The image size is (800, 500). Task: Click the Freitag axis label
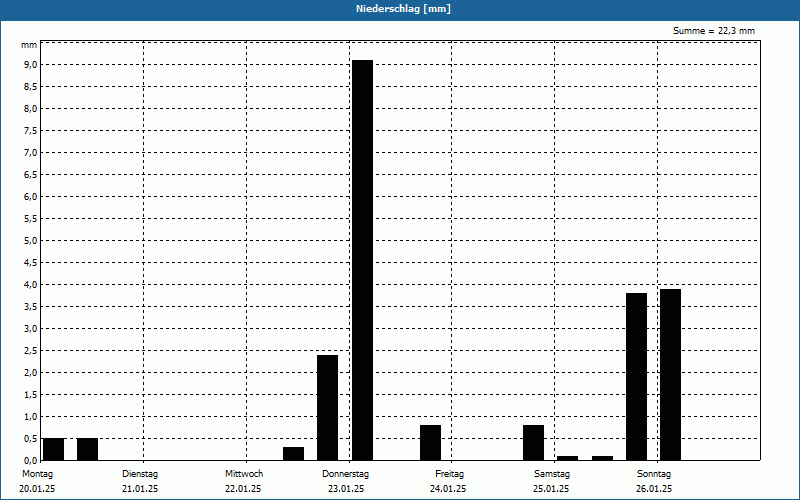[449, 474]
